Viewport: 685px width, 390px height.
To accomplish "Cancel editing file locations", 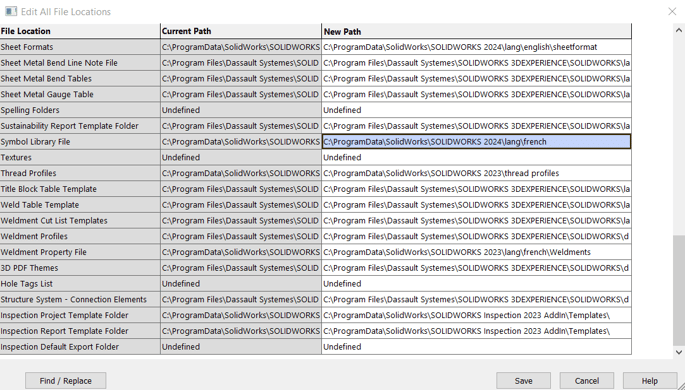I will pos(587,380).
